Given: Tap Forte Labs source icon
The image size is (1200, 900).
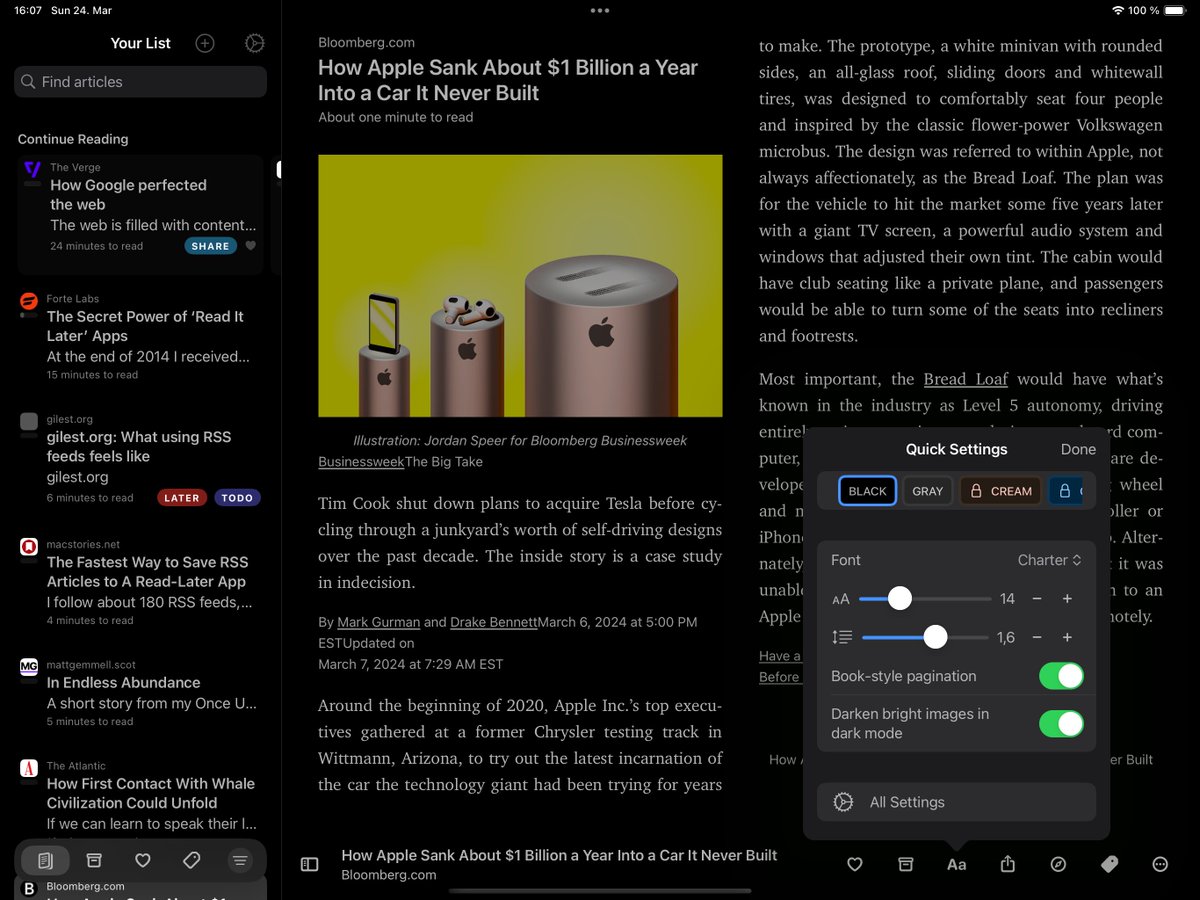Looking at the screenshot, I should pos(29,302).
